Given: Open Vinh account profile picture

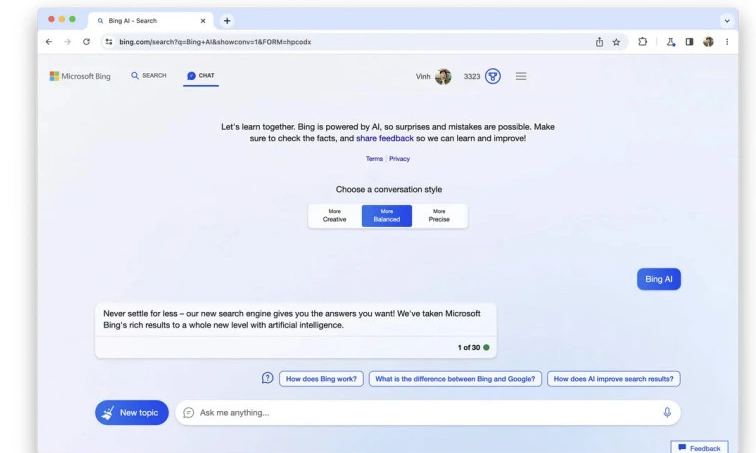Looking at the screenshot, I should [443, 76].
